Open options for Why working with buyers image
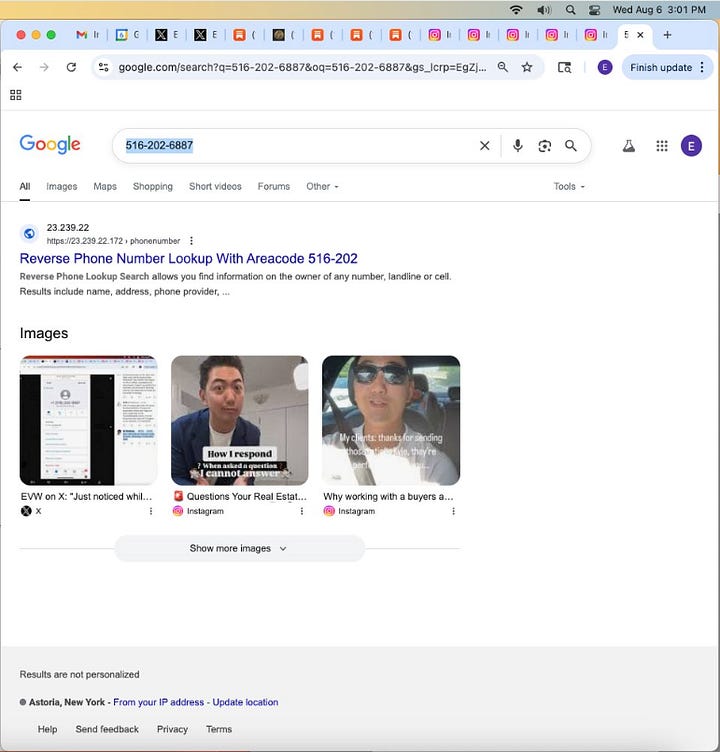This screenshot has height=752, width=720. 453,511
